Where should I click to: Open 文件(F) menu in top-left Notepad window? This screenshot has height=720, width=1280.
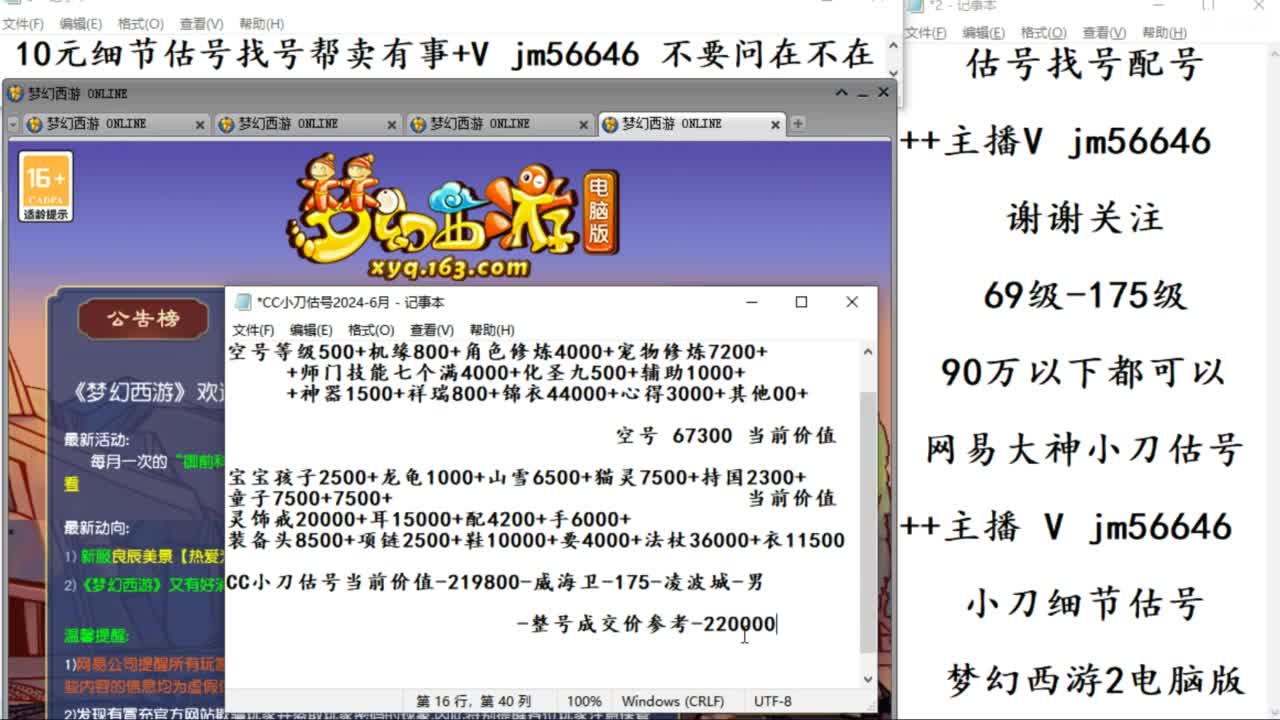[x=23, y=23]
